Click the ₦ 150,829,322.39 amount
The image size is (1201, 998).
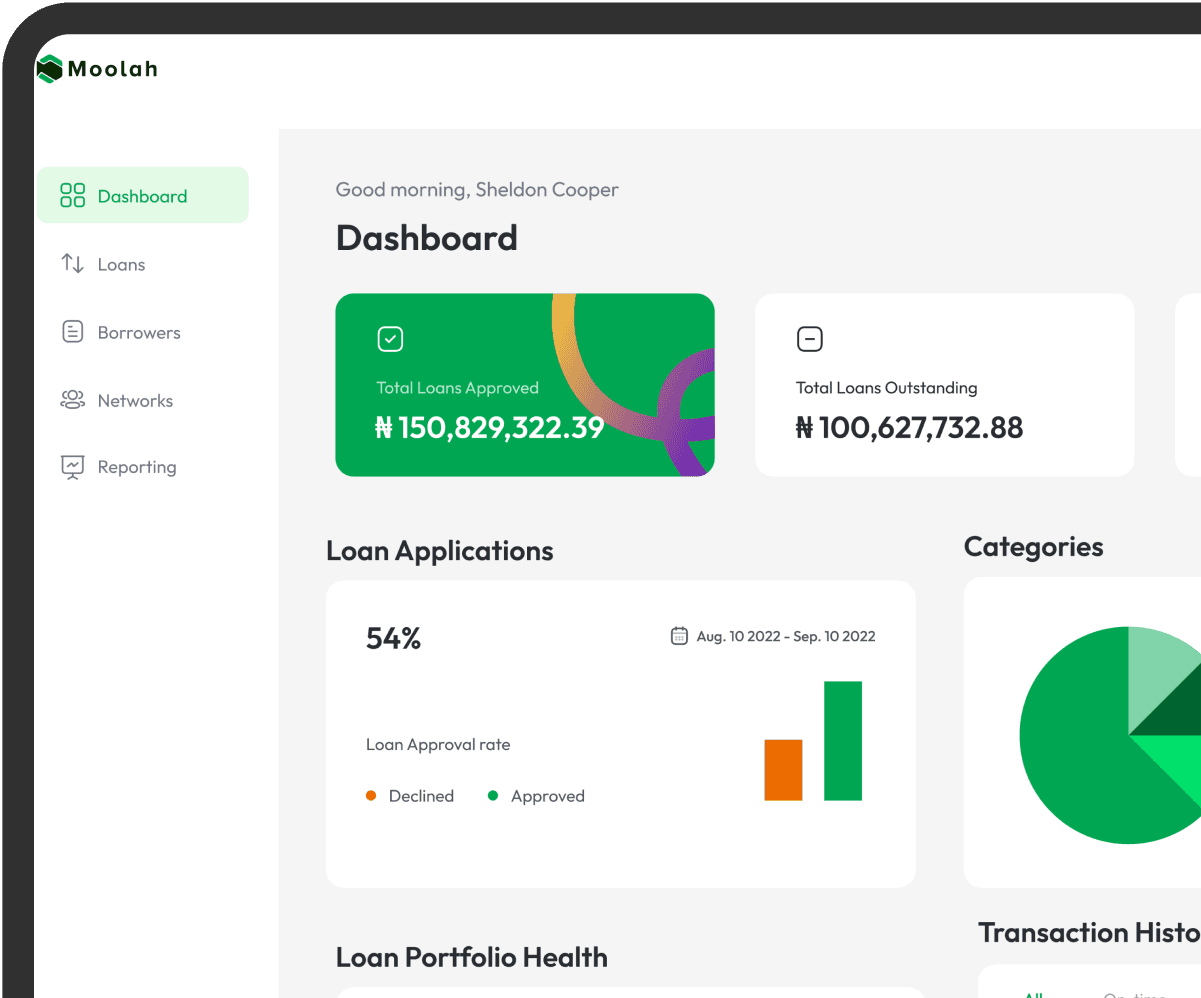pyautogui.click(x=489, y=428)
